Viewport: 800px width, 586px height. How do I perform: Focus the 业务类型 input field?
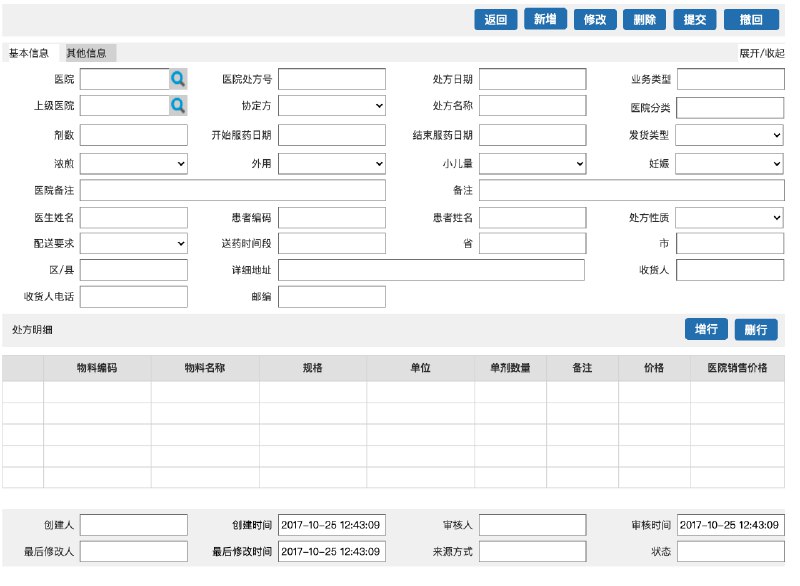point(731,79)
